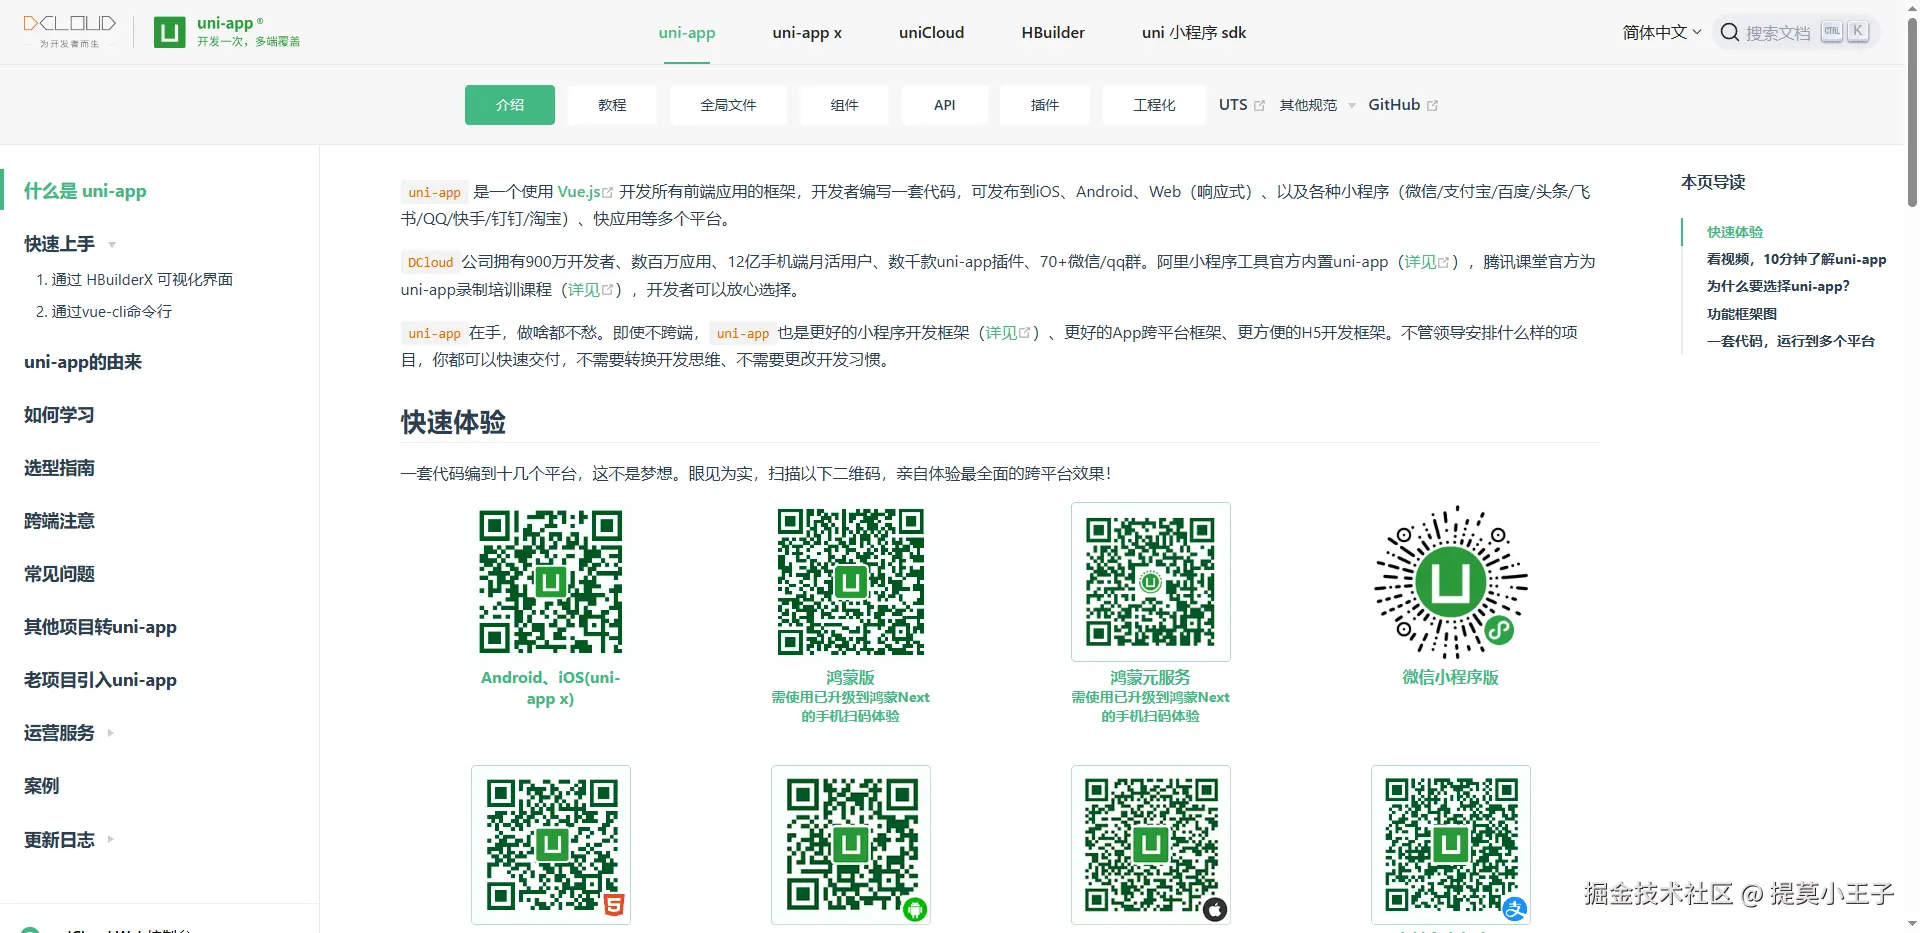Expand the 更新日志 sidebar section
Image resolution: width=1920 pixels, height=933 pixels.
coord(69,839)
